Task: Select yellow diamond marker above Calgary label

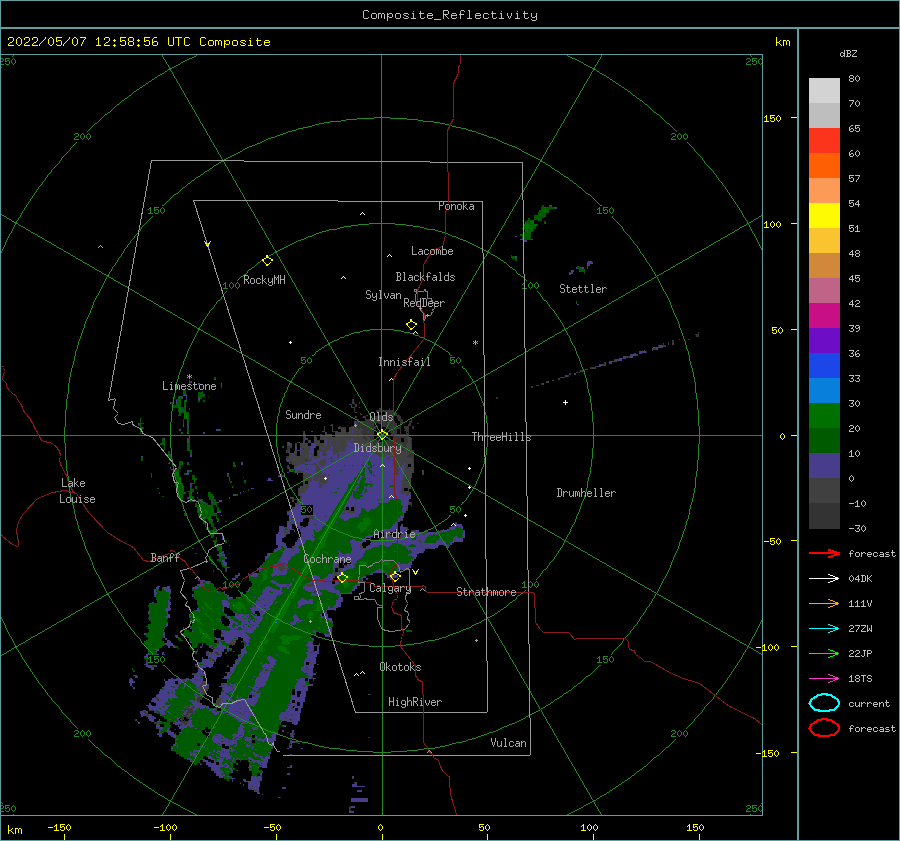Action: pos(395,576)
